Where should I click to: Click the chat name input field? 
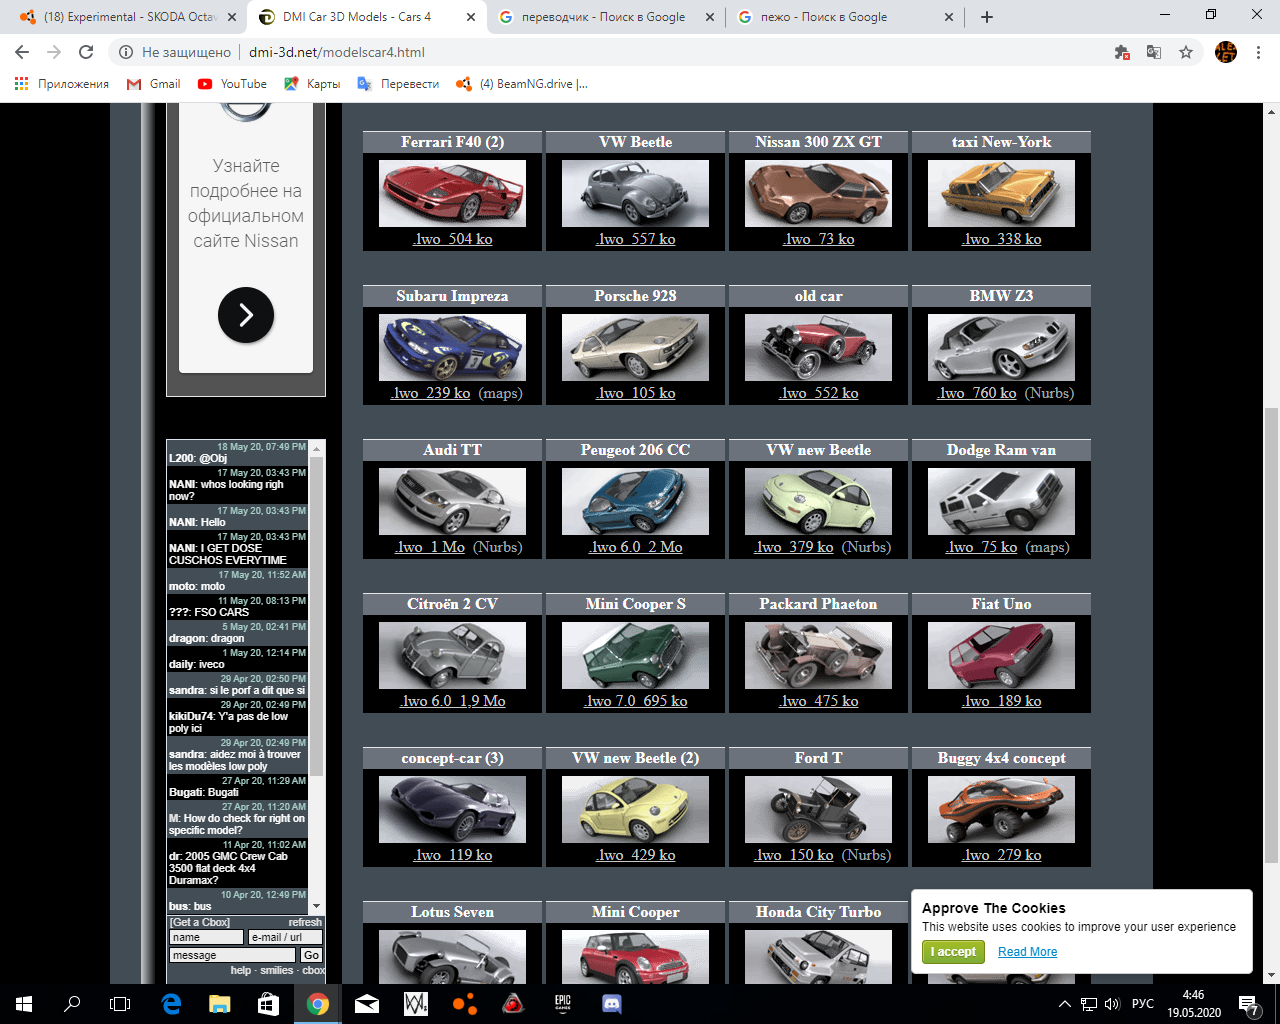tap(207, 938)
